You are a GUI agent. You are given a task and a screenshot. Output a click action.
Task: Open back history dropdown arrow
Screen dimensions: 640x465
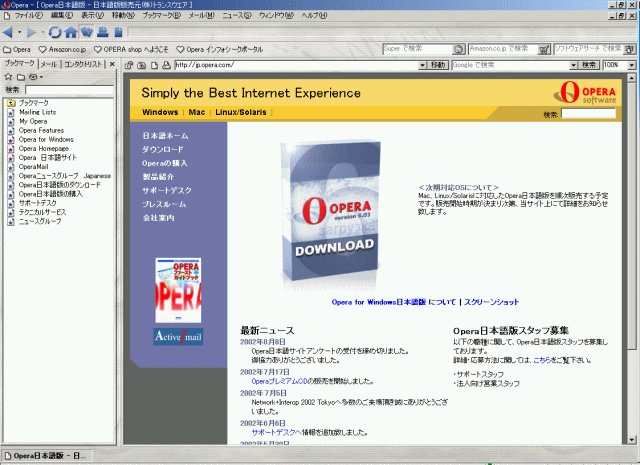[x=19, y=32]
